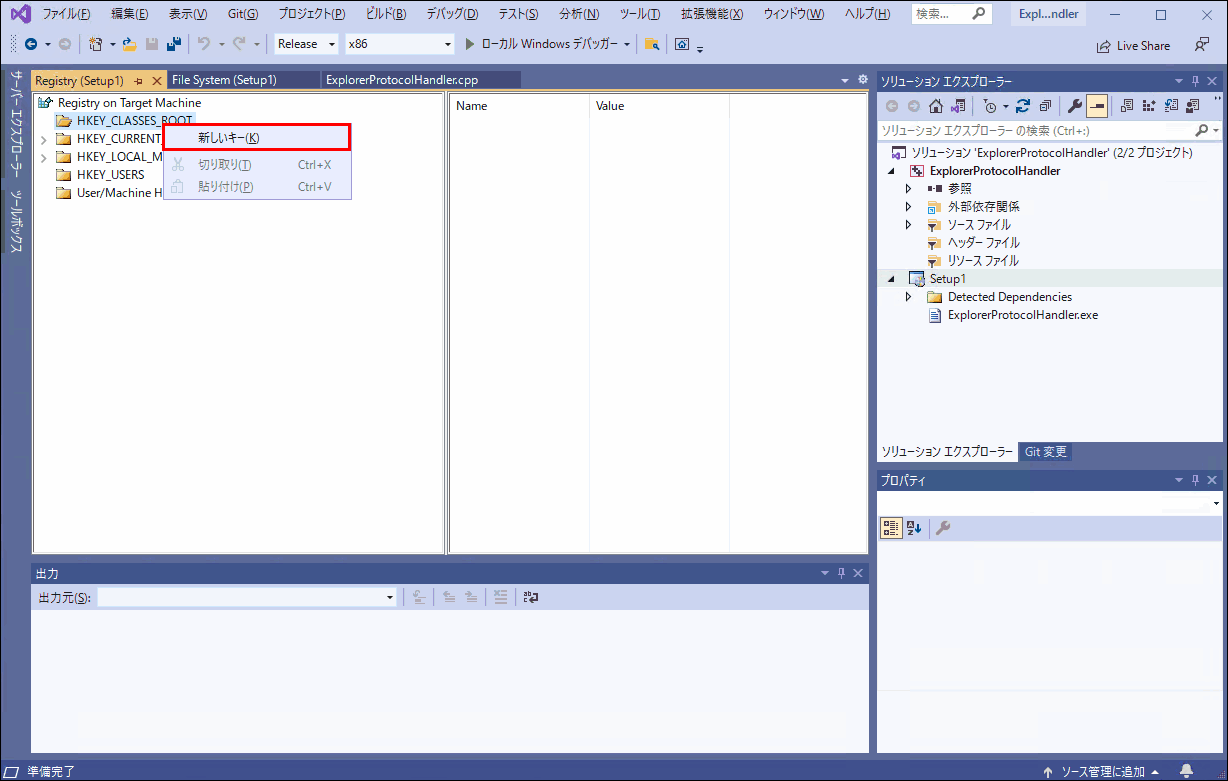This screenshot has width=1228, height=781.
Task: Open the ツールボックス side tab
Action: point(17,221)
